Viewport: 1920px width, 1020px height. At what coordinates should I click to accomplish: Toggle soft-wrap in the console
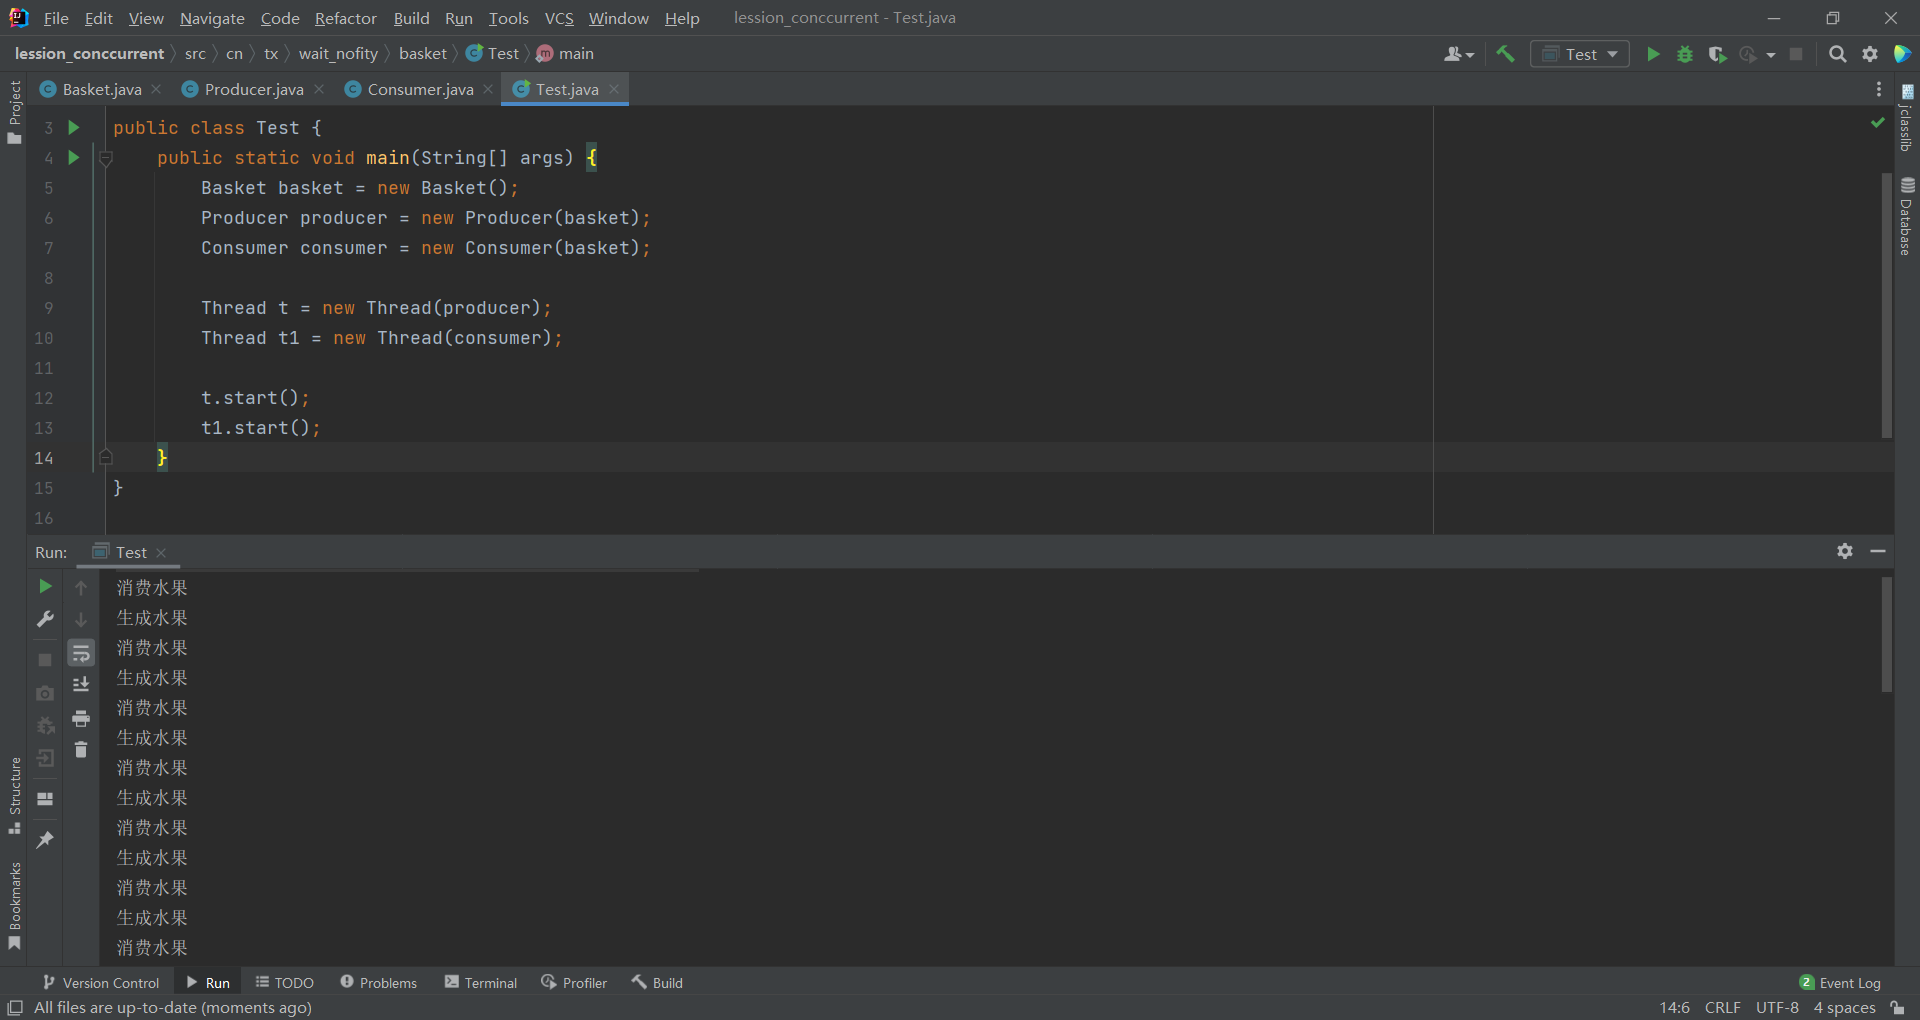pyautogui.click(x=81, y=653)
